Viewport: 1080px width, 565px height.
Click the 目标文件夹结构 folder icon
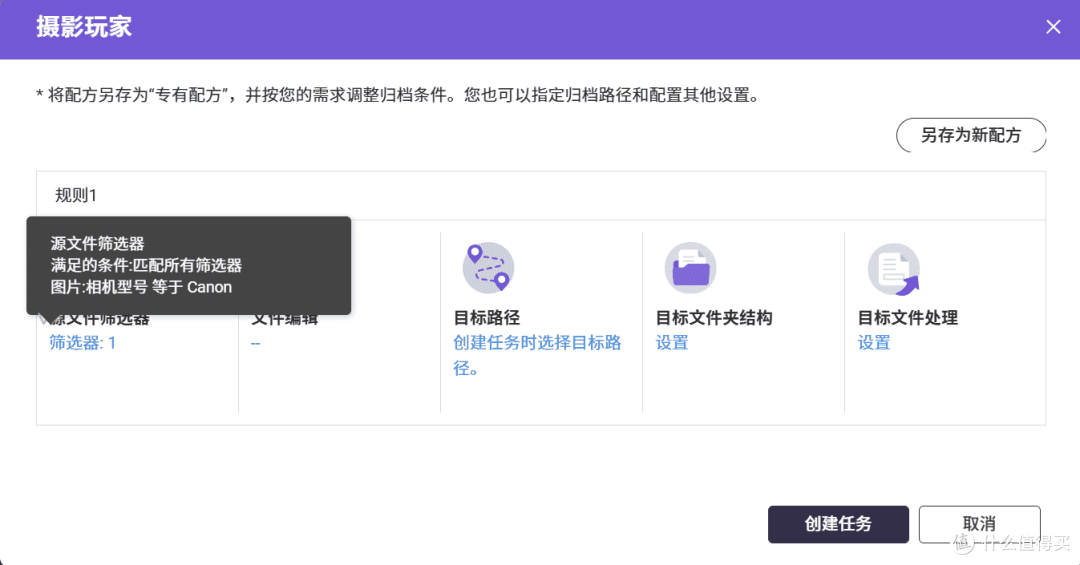[x=690, y=268]
